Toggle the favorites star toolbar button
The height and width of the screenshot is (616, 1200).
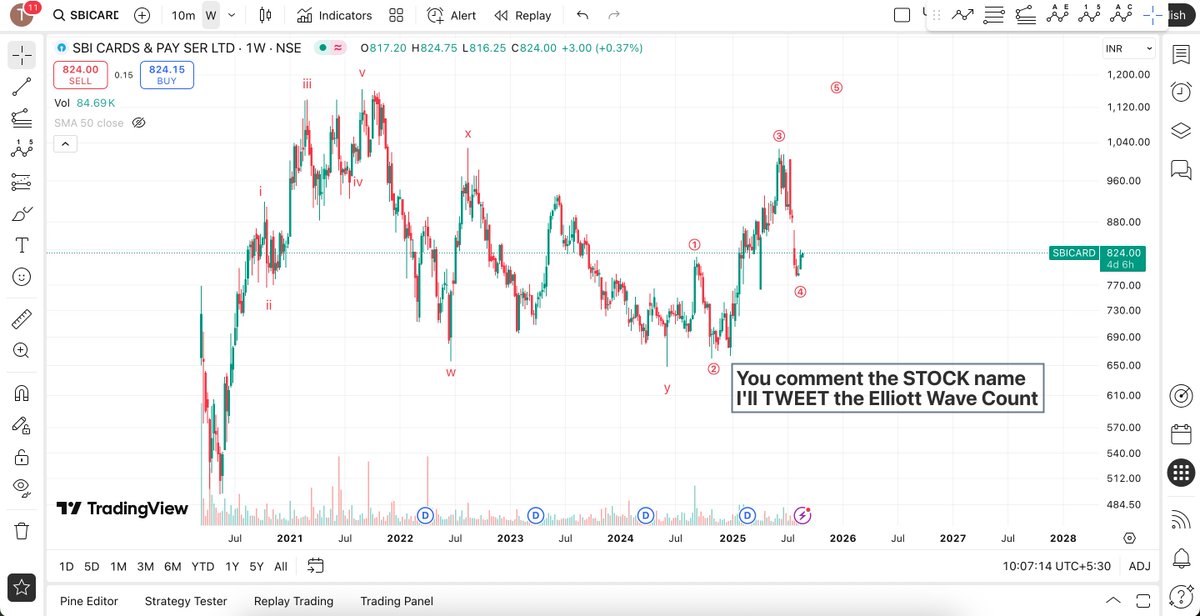tap(22, 587)
